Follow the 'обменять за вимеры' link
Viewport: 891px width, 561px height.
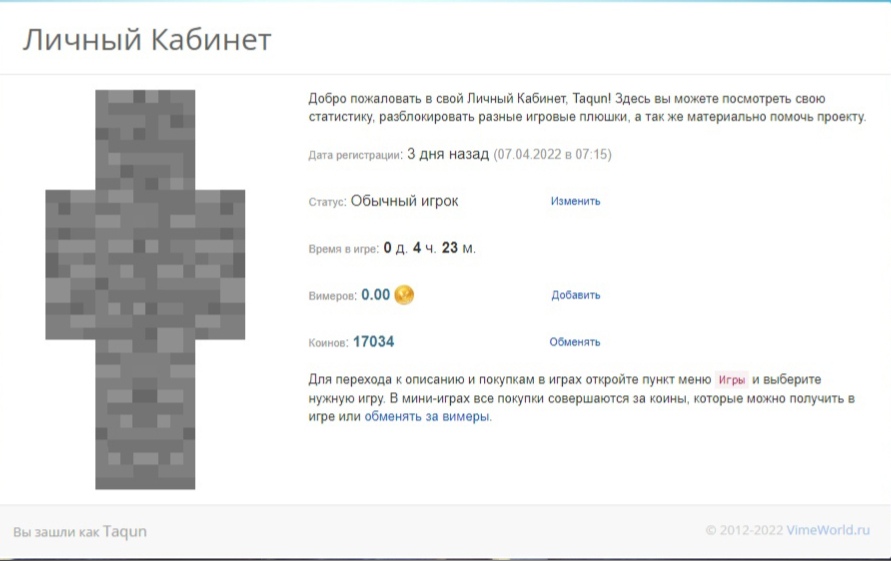(x=427, y=417)
